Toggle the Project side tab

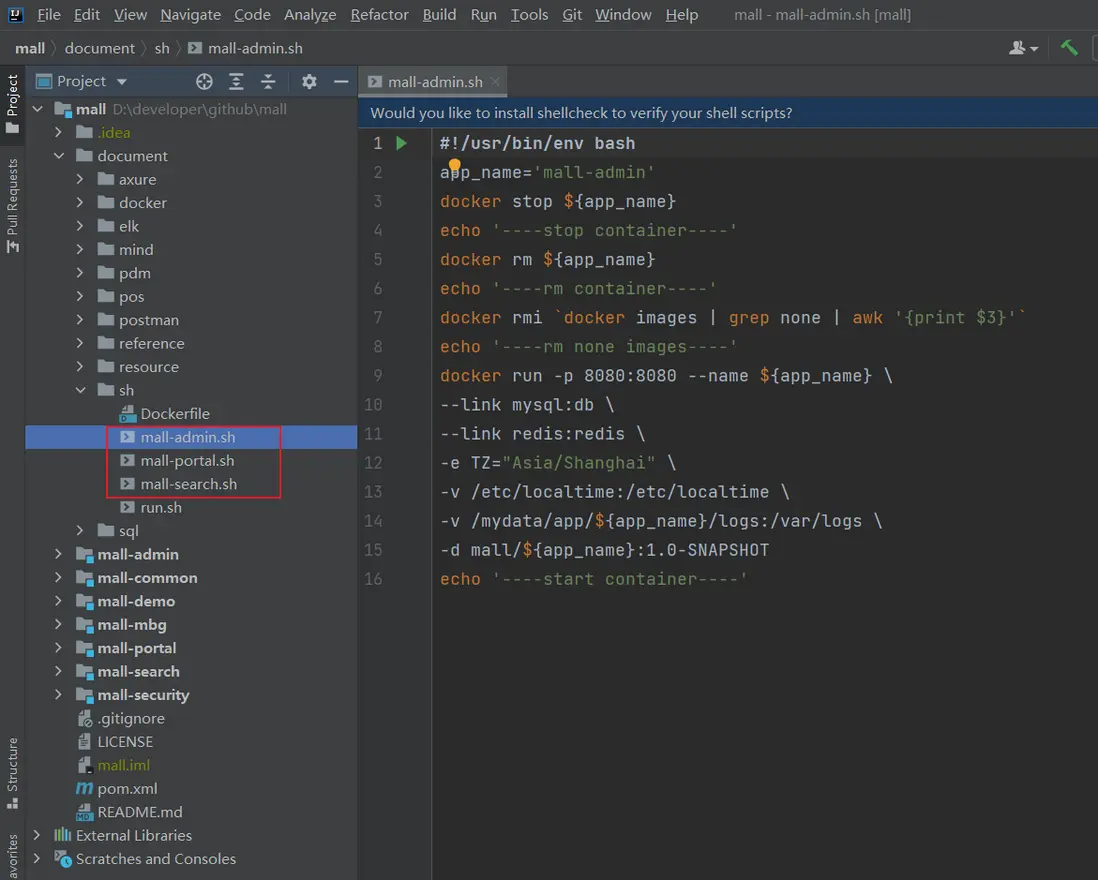13,103
